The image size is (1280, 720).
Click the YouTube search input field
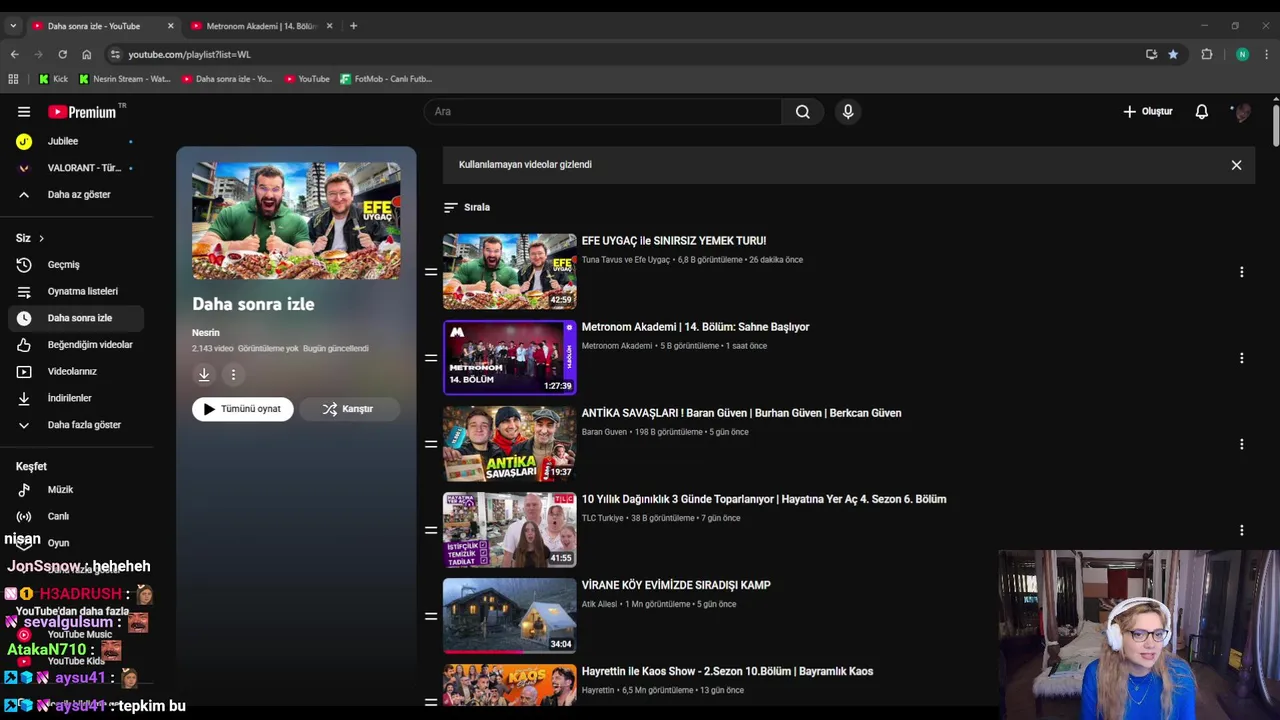coord(603,112)
